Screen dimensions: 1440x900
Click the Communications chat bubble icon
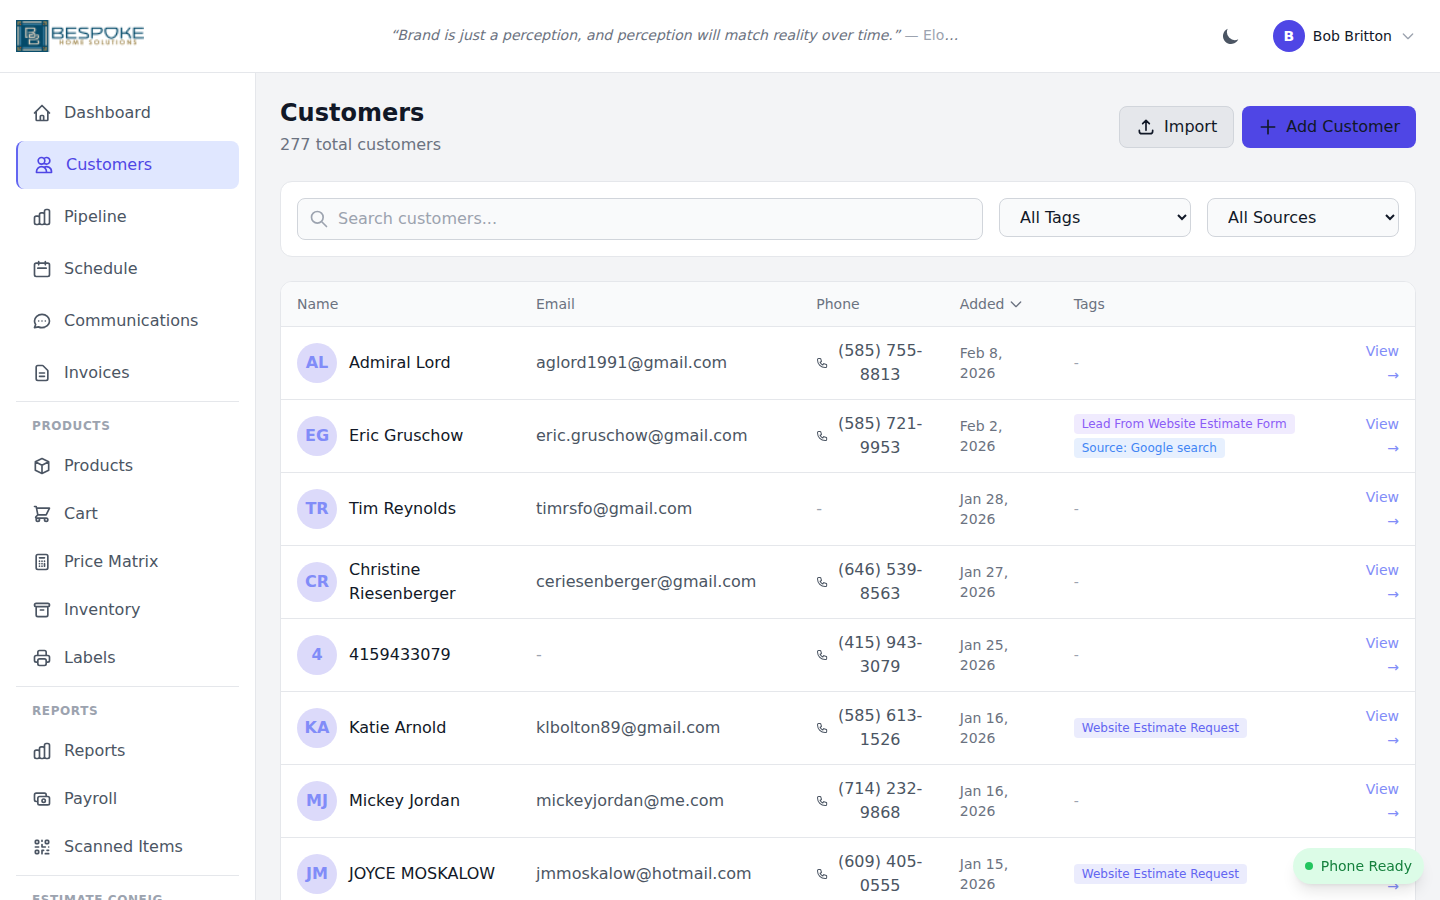point(42,321)
